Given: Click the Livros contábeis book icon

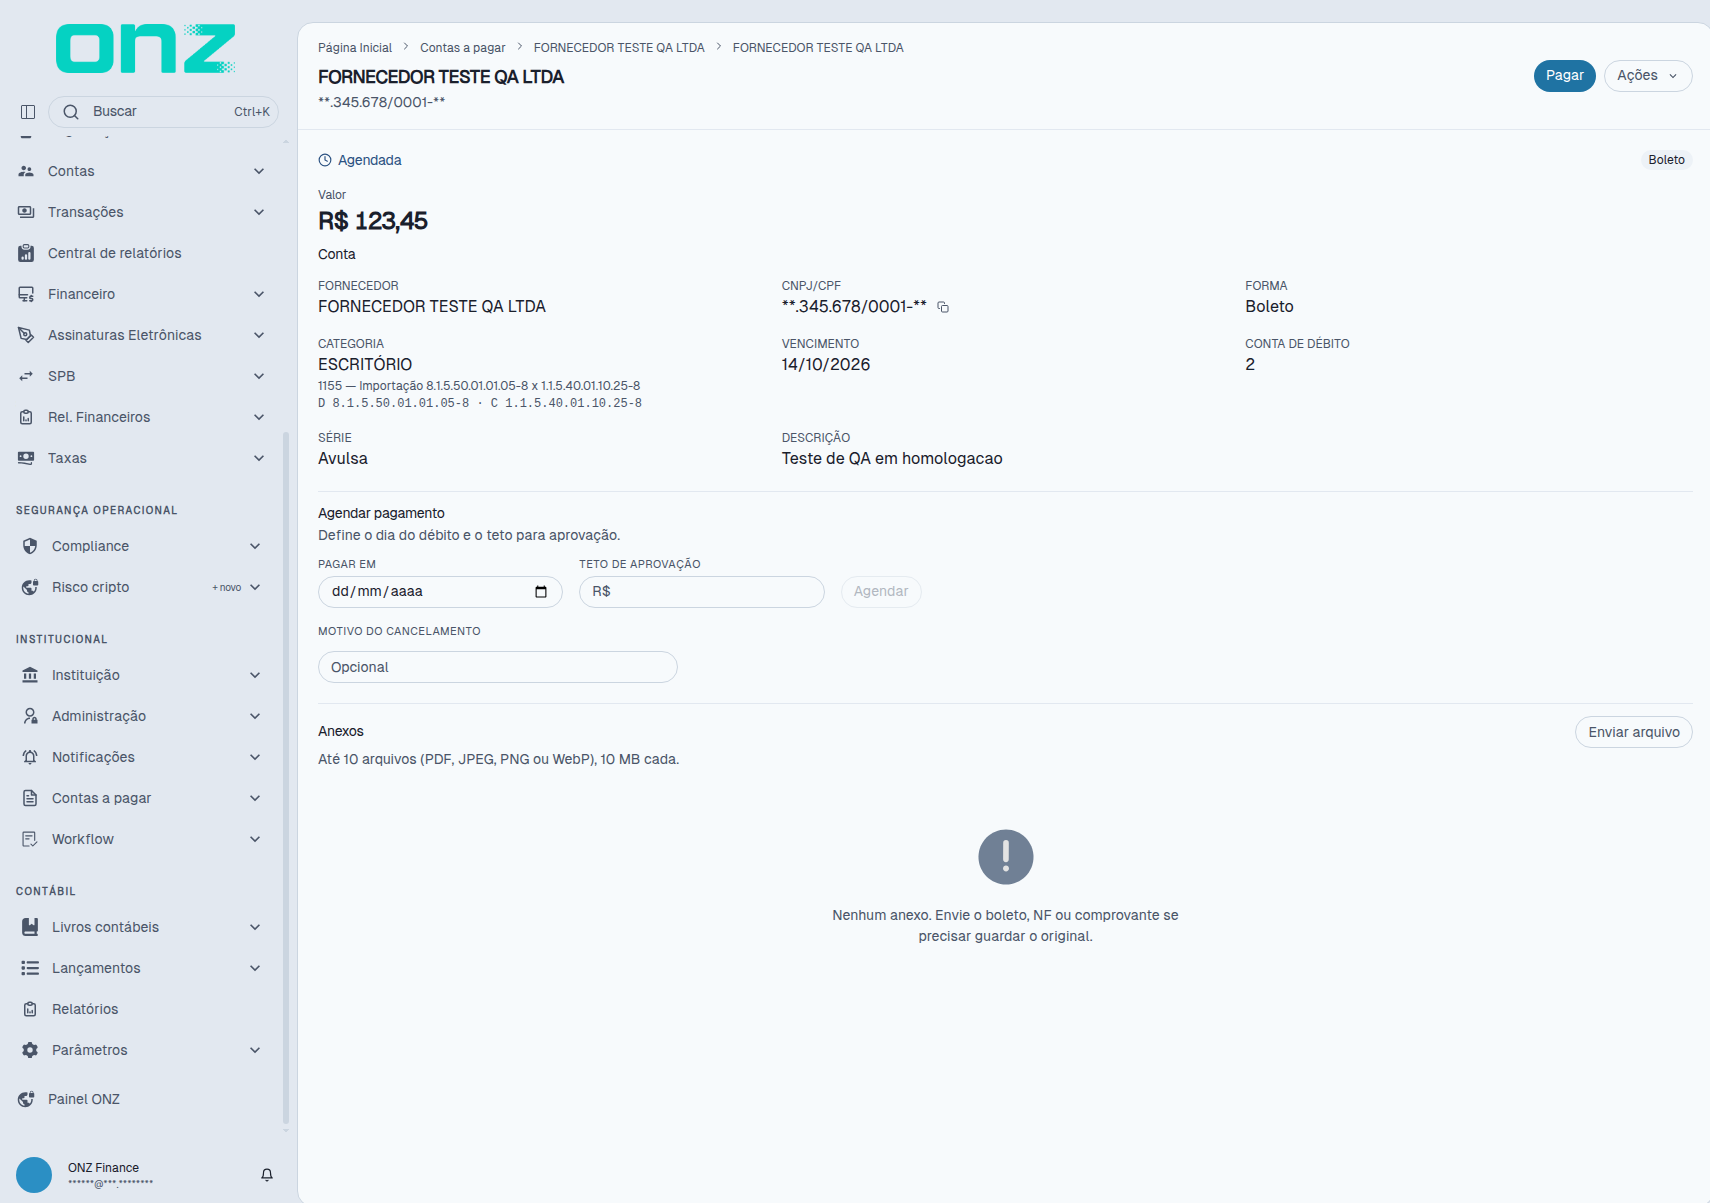Looking at the screenshot, I should pyautogui.click(x=30, y=927).
